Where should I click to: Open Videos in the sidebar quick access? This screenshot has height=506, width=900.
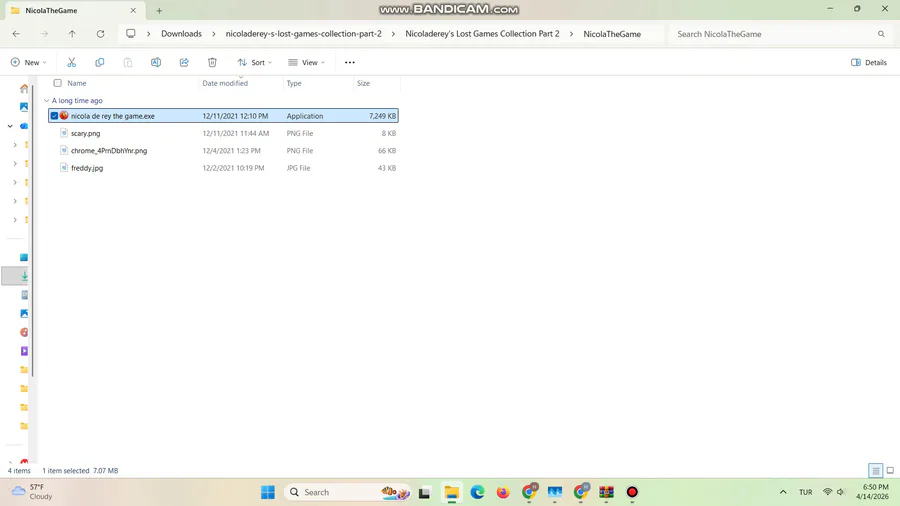coord(24,351)
